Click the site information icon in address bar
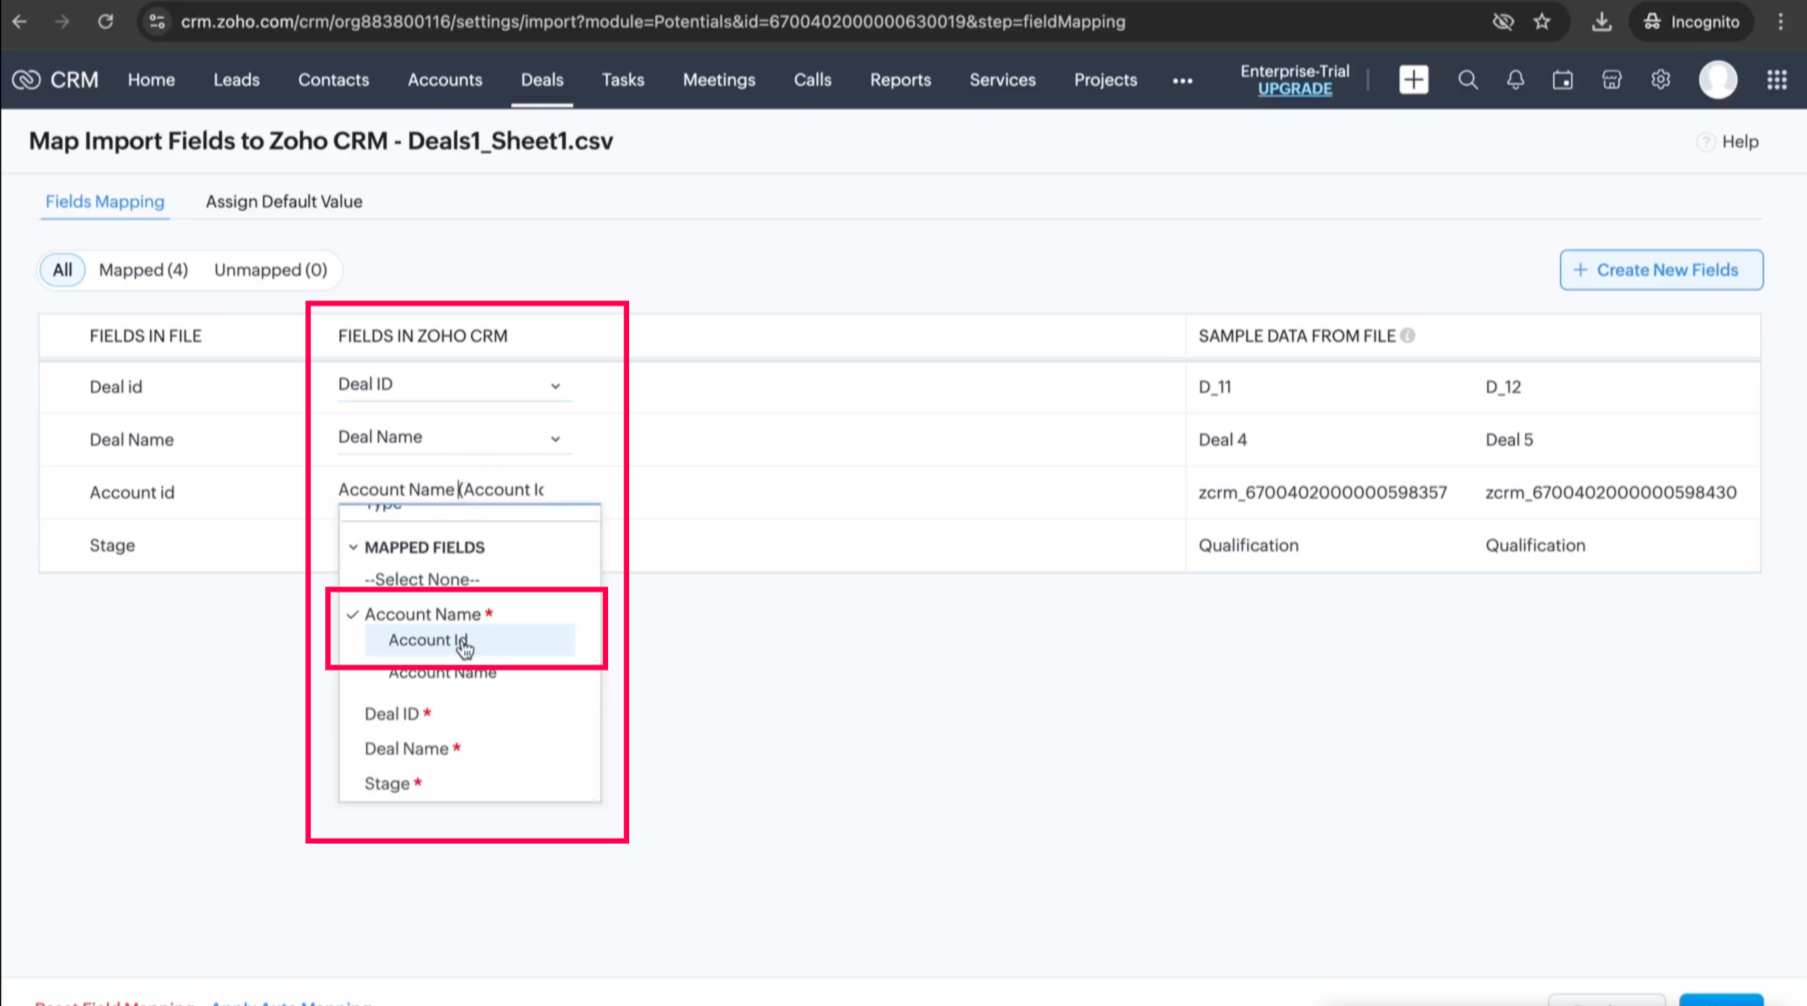Screen dimensions: 1807x1006 (x=157, y=21)
